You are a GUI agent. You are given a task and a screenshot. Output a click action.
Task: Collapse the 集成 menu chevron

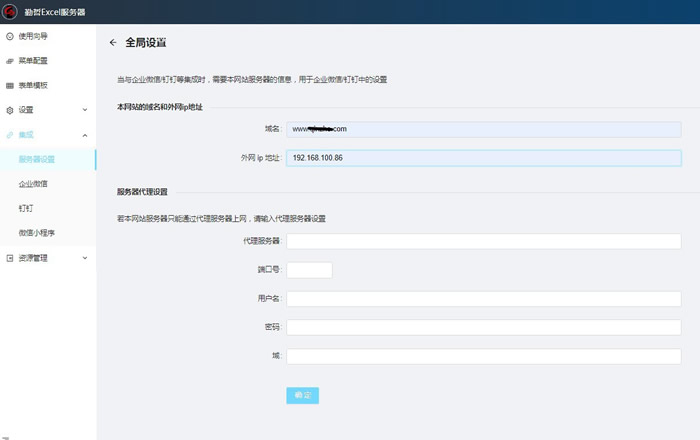click(x=84, y=135)
